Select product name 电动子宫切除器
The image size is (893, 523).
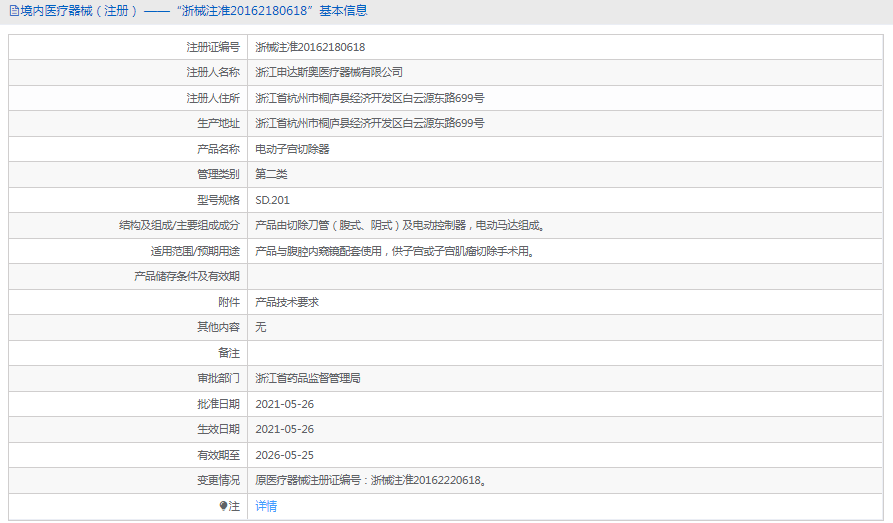coord(292,149)
